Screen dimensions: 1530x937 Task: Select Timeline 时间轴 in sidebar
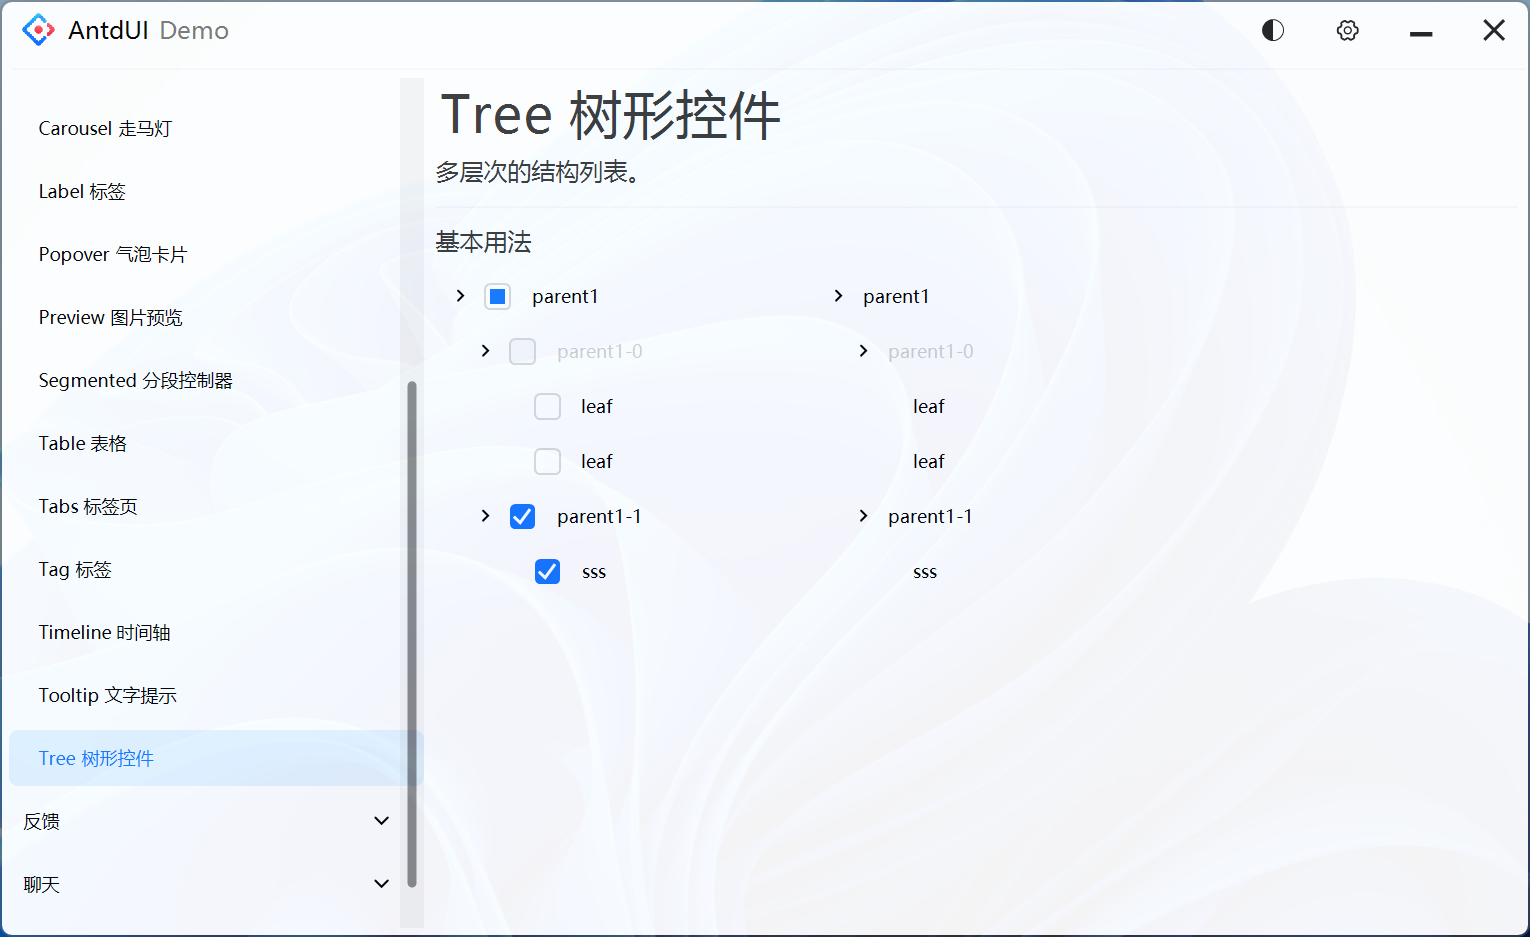tap(104, 632)
